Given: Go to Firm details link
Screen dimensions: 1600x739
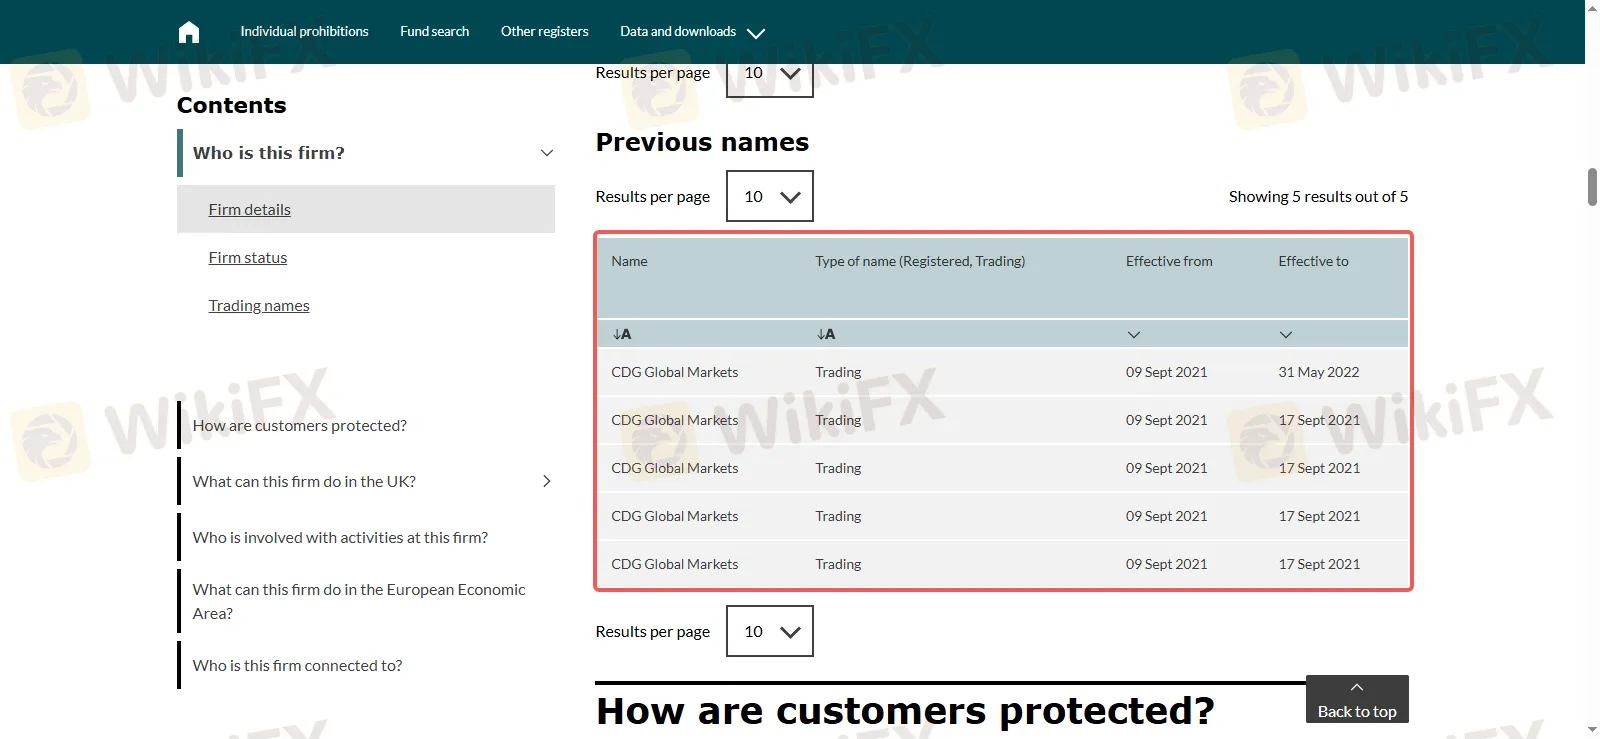Looking at the screenshot, I should (x=250, y=209).
